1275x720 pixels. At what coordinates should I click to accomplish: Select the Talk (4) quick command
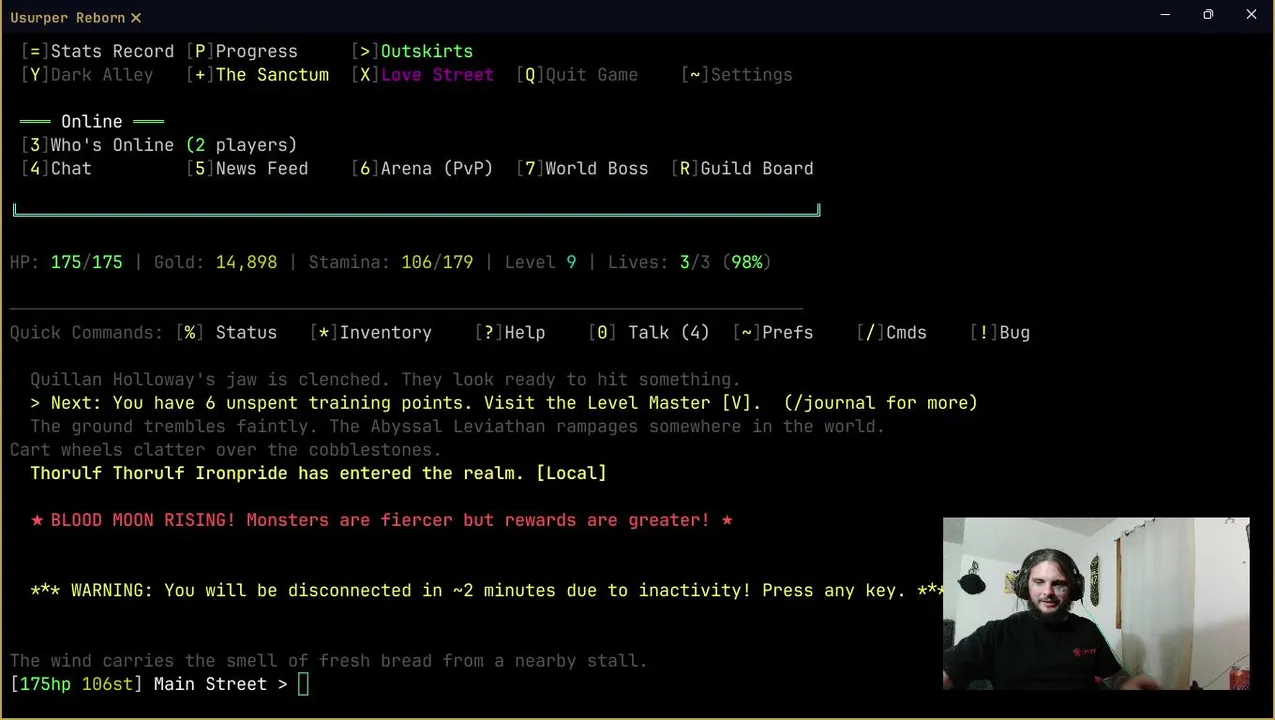click(649, 333)
